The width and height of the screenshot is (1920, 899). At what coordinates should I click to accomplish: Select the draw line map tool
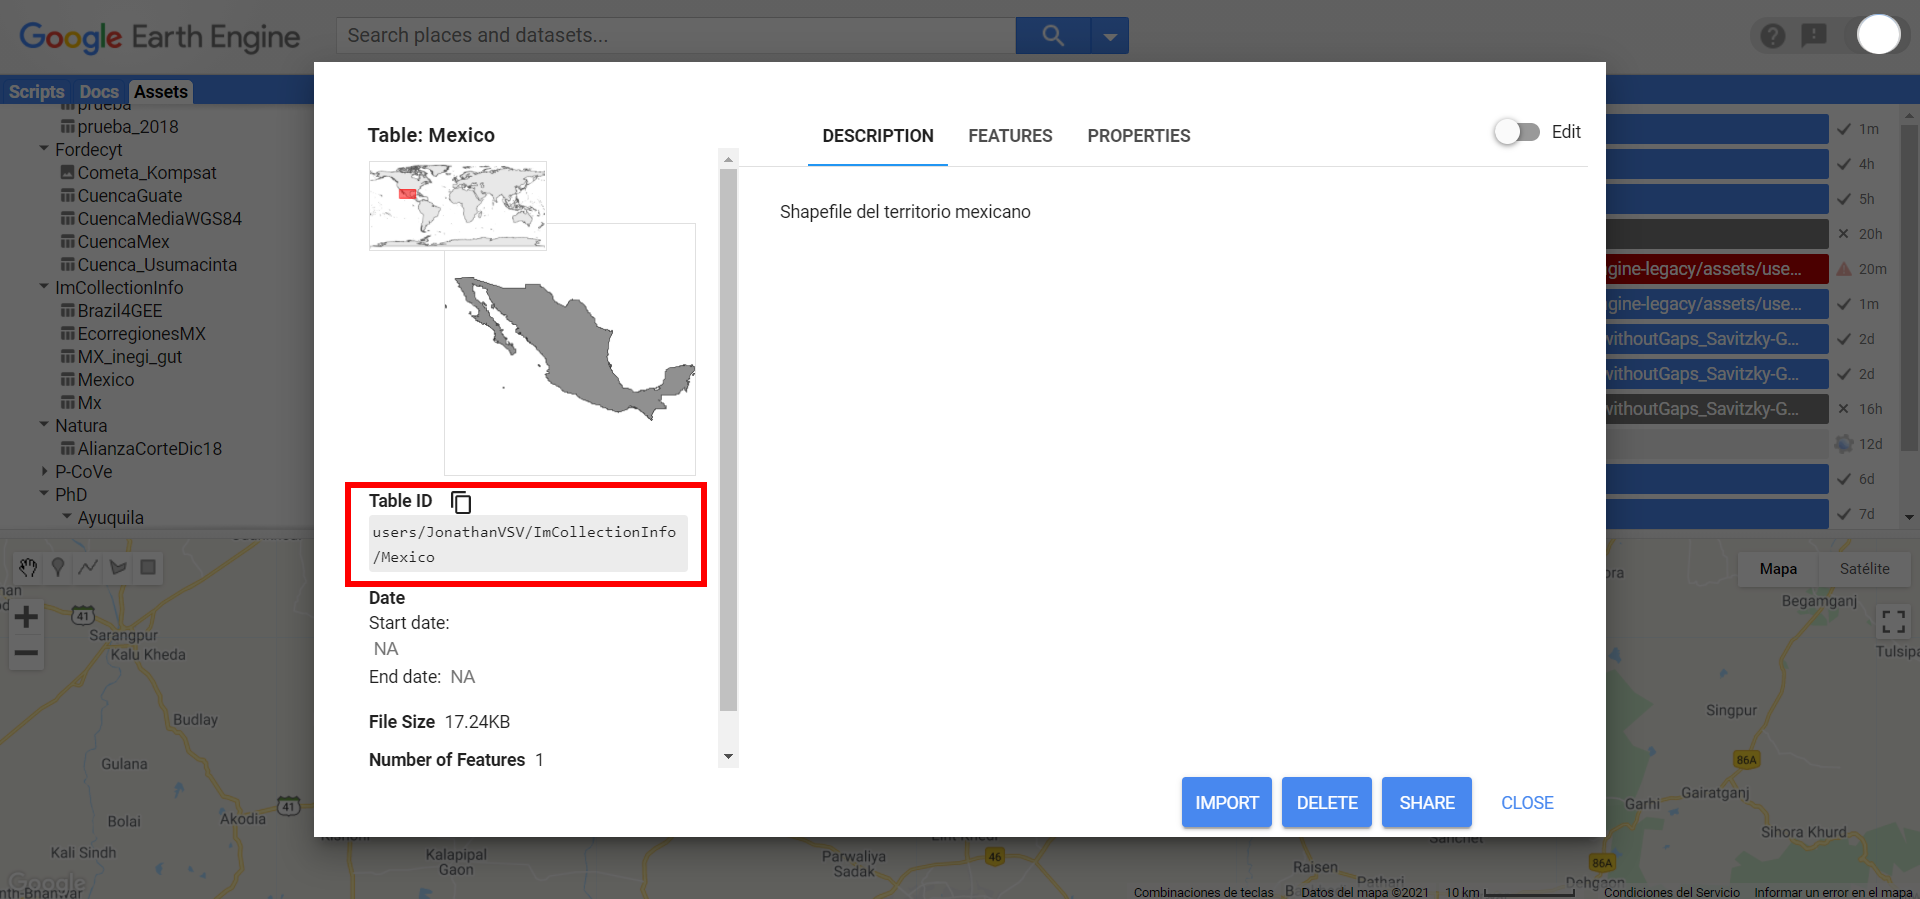pyautogui.click(x=88, y=567)
